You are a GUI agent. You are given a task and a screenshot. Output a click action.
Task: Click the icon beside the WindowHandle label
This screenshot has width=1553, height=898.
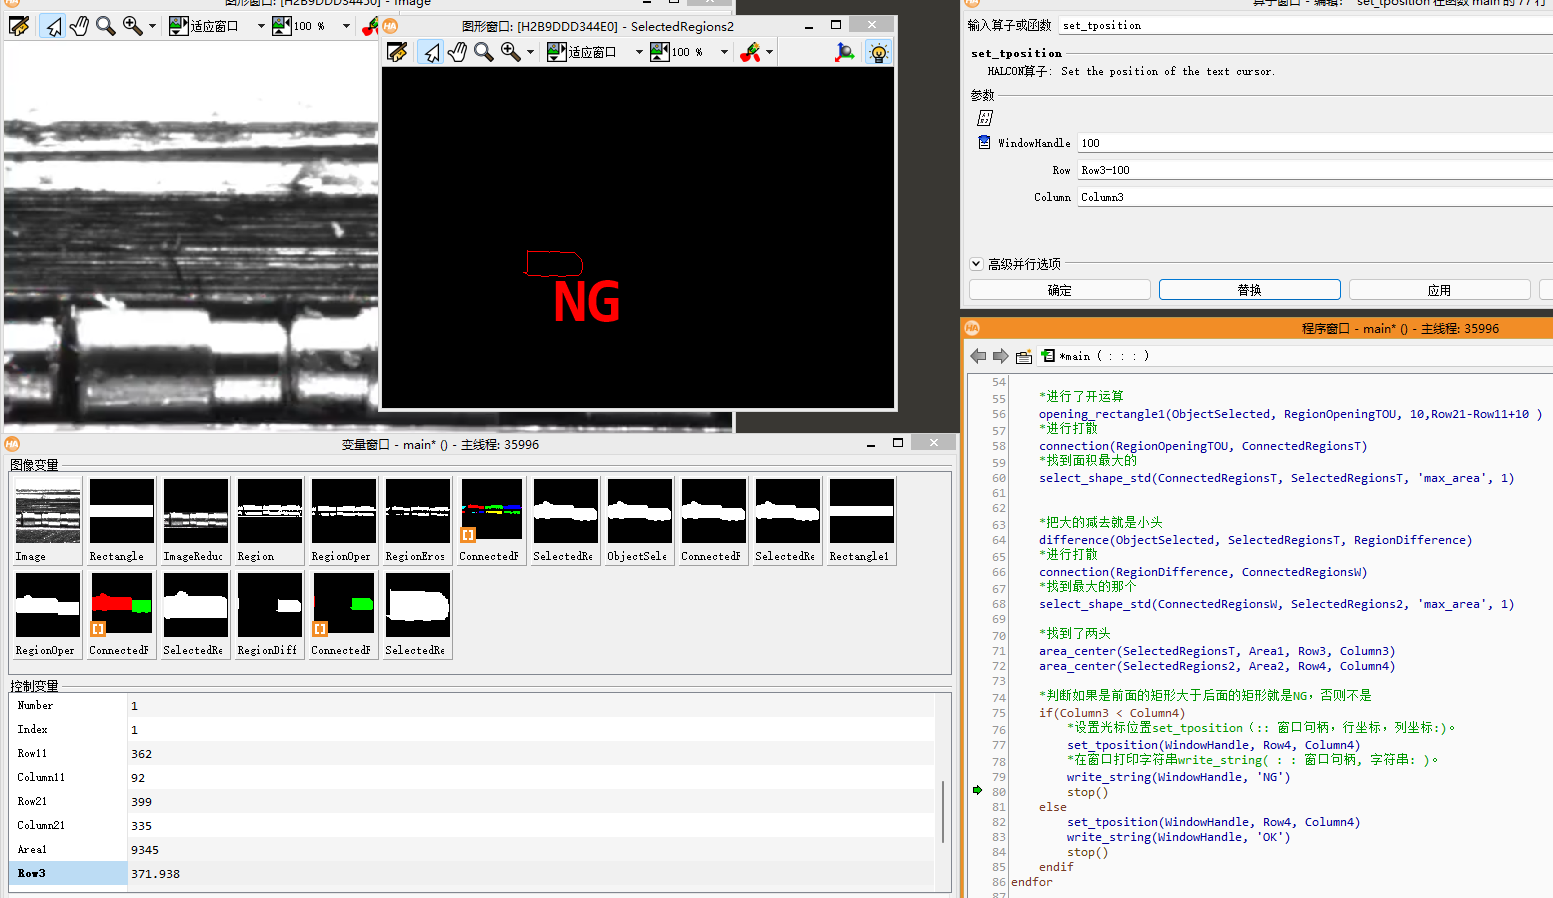point(984,143)
